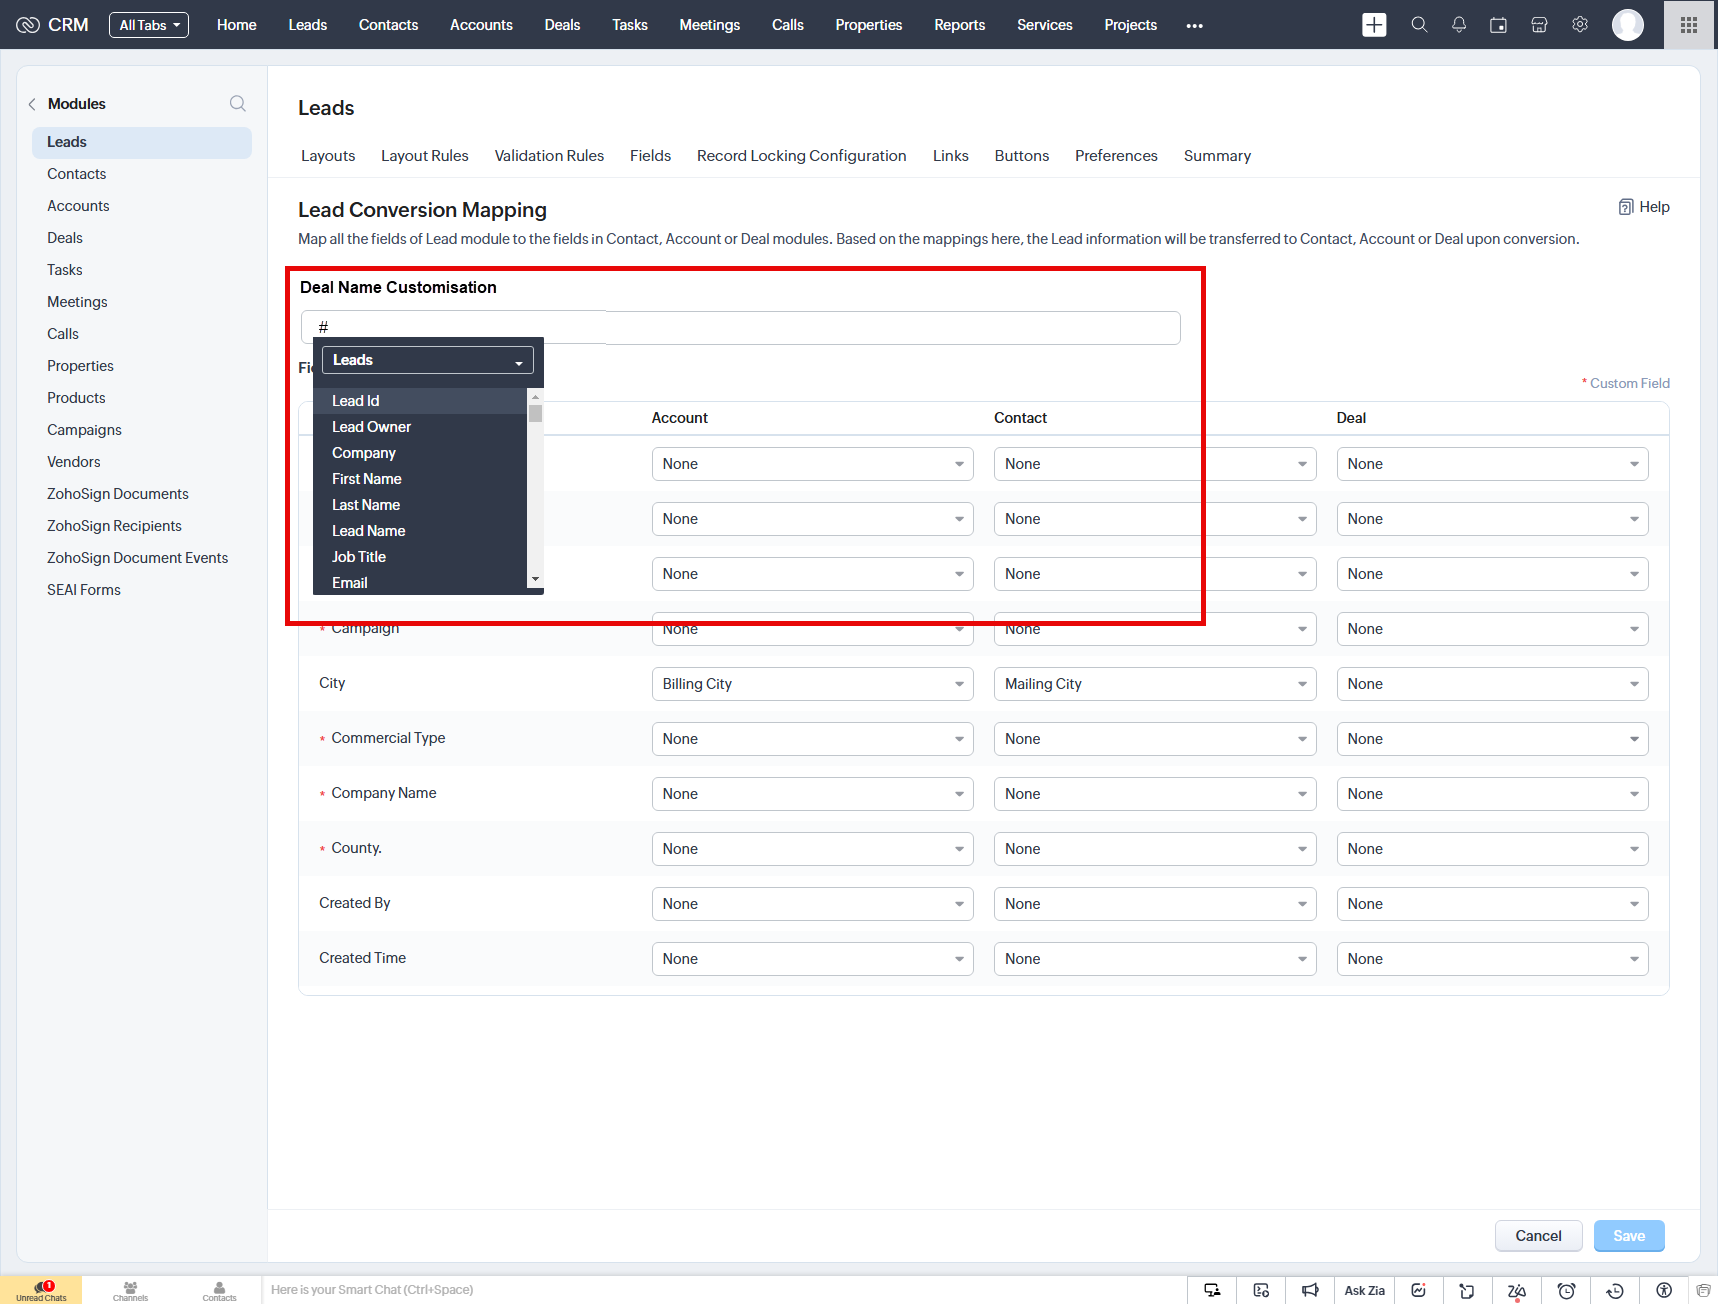Open the Summary tab

(1217, 156)
